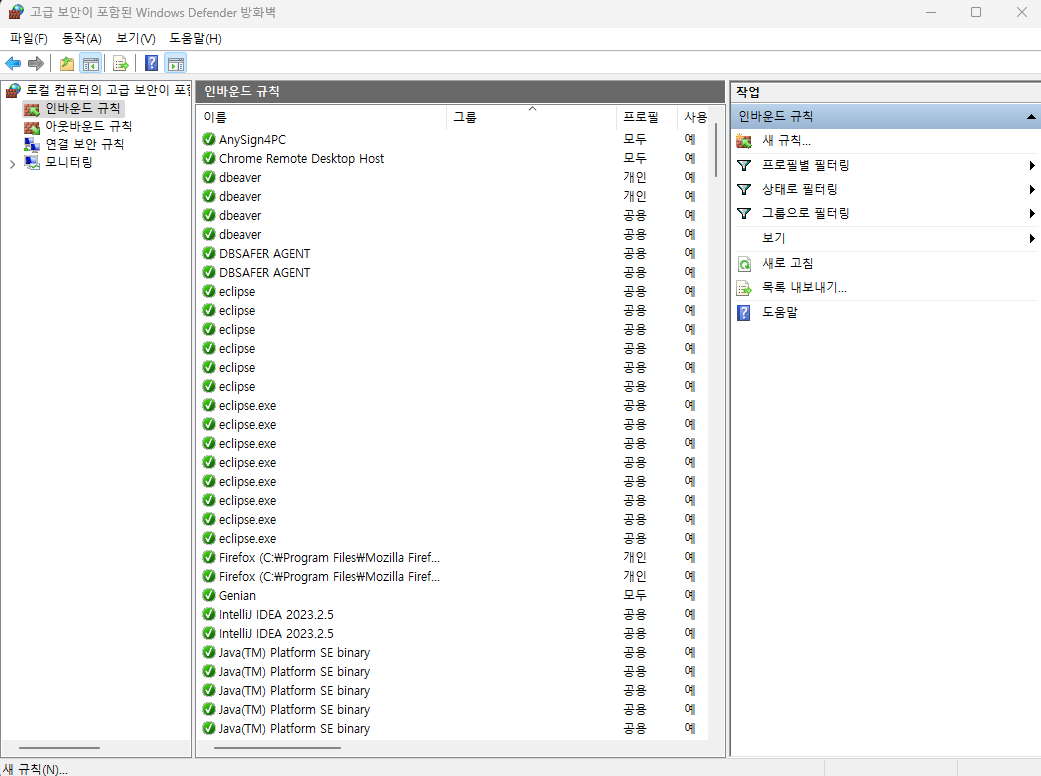The image size is (1041, 776).
Task: Select 연결 보안 규칙 in the tree
Action: (x=84, y=144)
